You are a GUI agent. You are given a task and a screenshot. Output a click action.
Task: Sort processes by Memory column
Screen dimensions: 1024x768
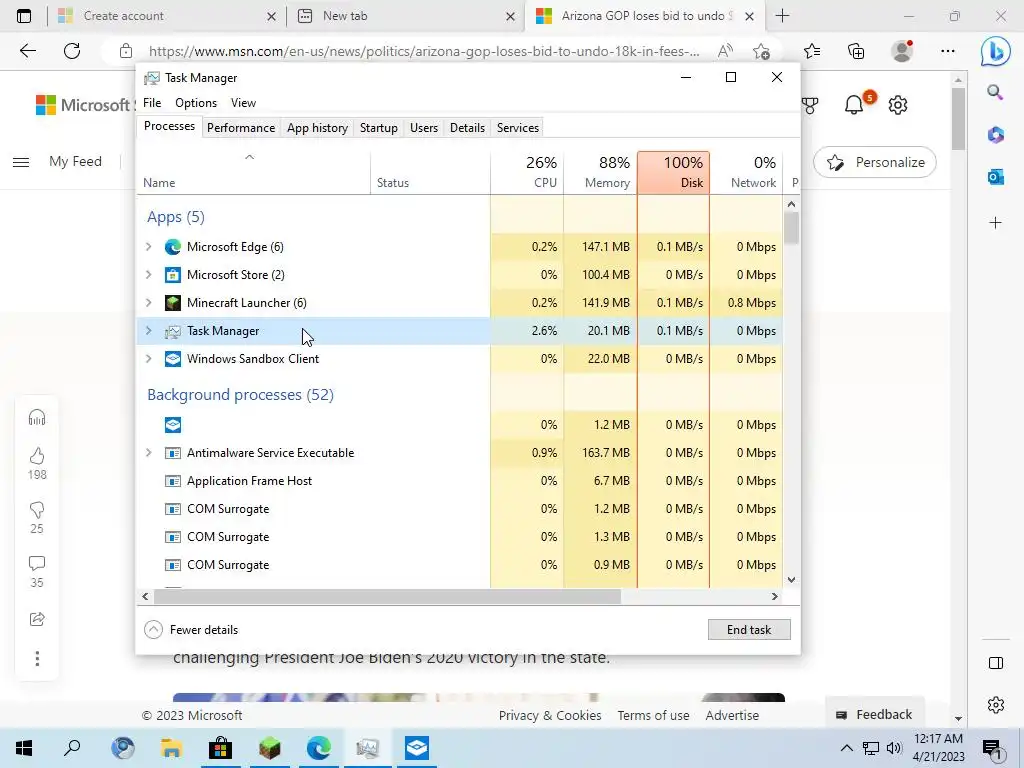pyautogui.click(x=600, y=172)
